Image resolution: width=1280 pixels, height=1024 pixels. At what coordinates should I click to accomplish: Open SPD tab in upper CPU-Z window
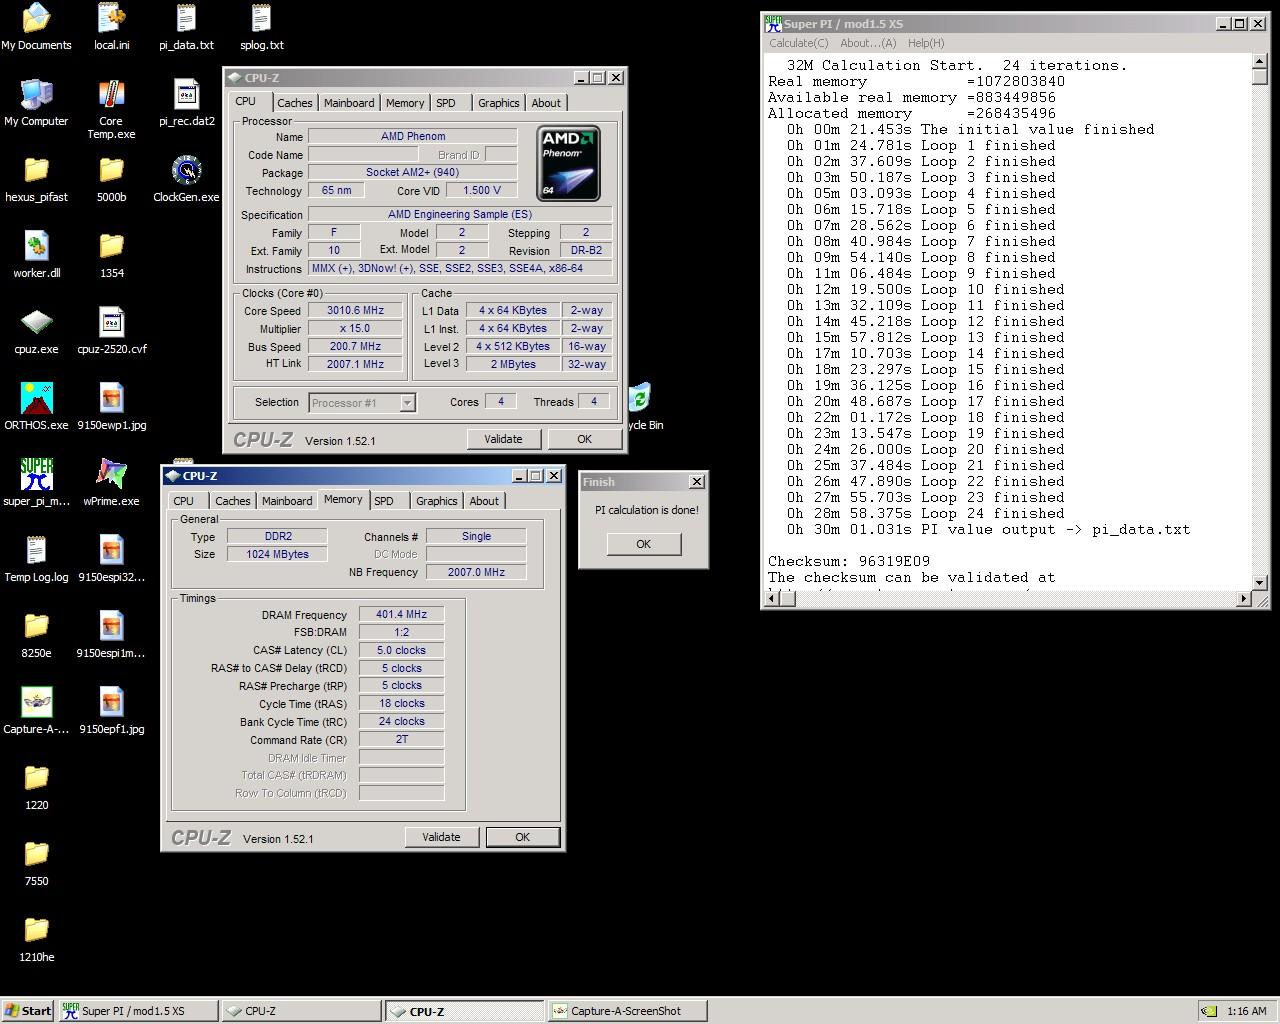tap(446, 103)
